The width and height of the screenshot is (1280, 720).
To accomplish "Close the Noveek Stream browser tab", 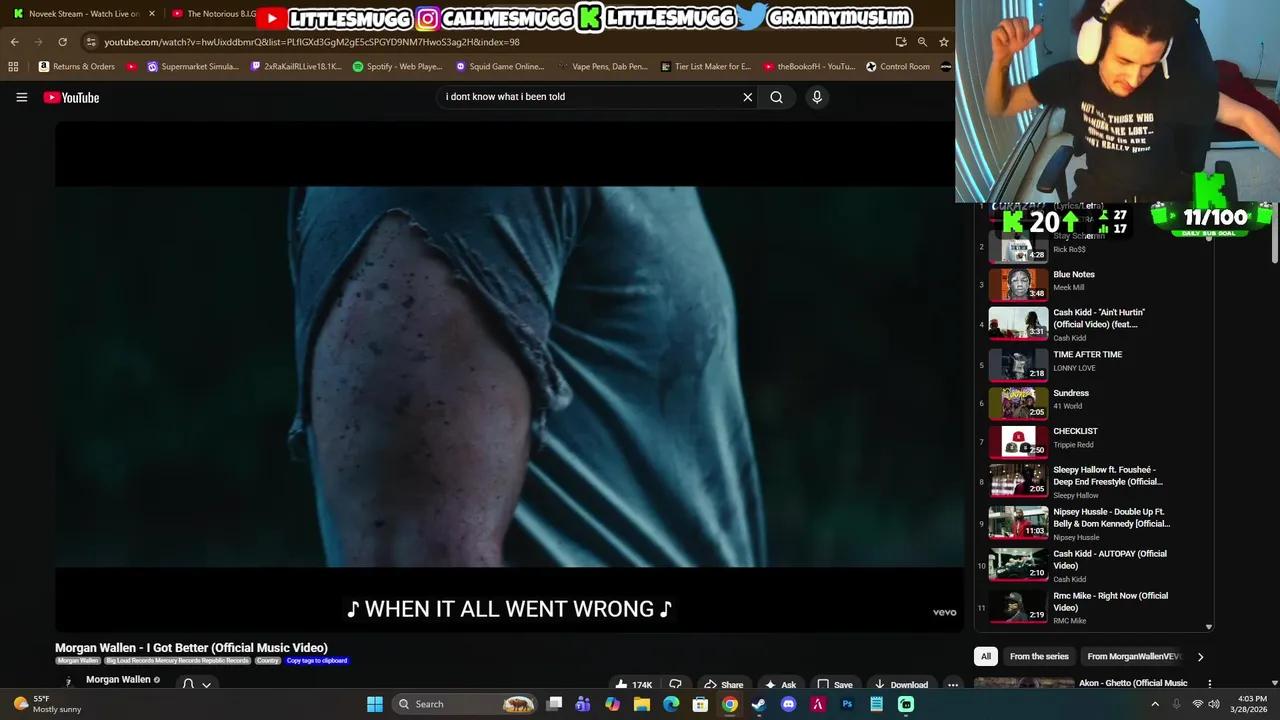I will tap(152, 14).
